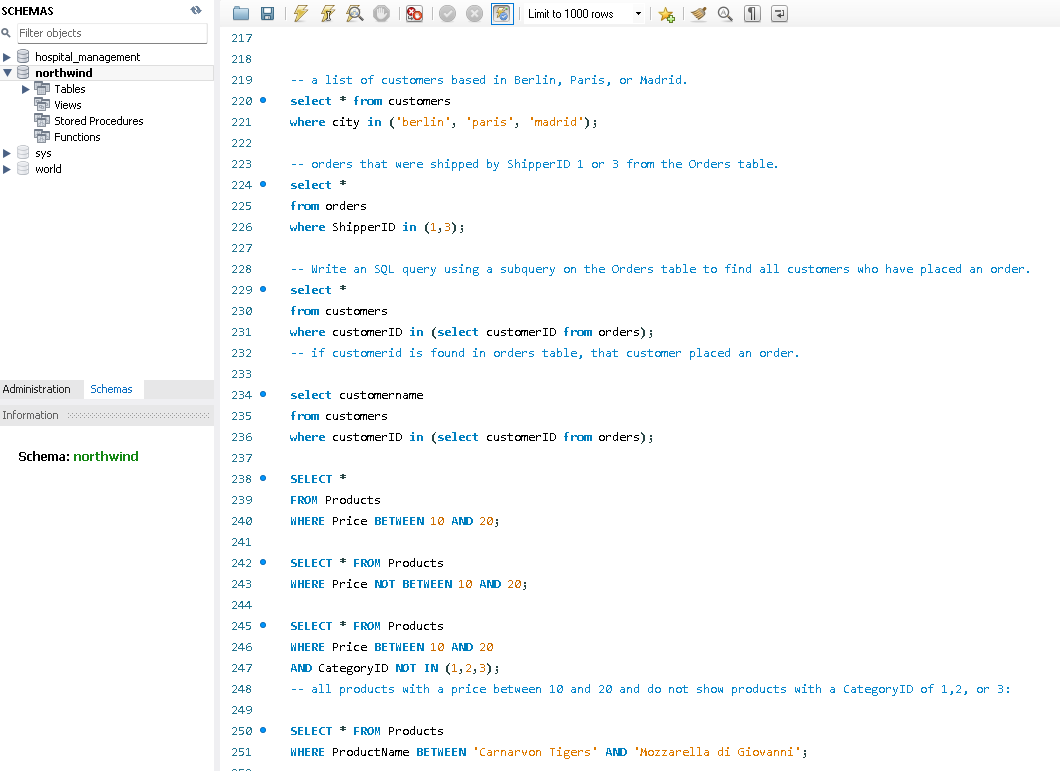Click 'Schema: northwind' info text

(78, 457)
